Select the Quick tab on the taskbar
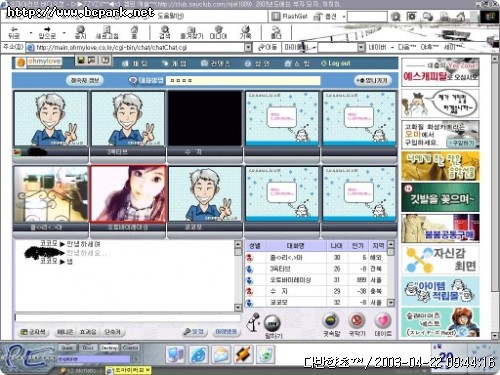The width and height of the screenshot is (500, 375). point(68,348)
